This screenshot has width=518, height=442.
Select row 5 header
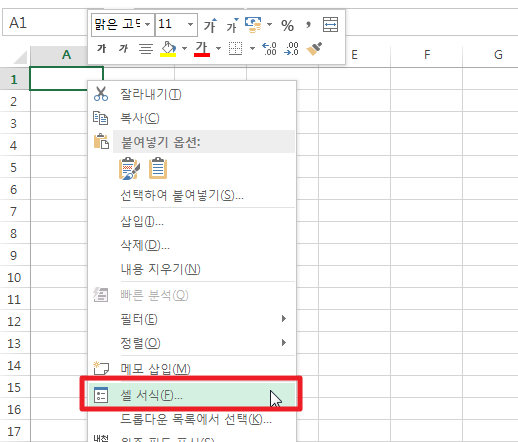click(x=14, y=167)
